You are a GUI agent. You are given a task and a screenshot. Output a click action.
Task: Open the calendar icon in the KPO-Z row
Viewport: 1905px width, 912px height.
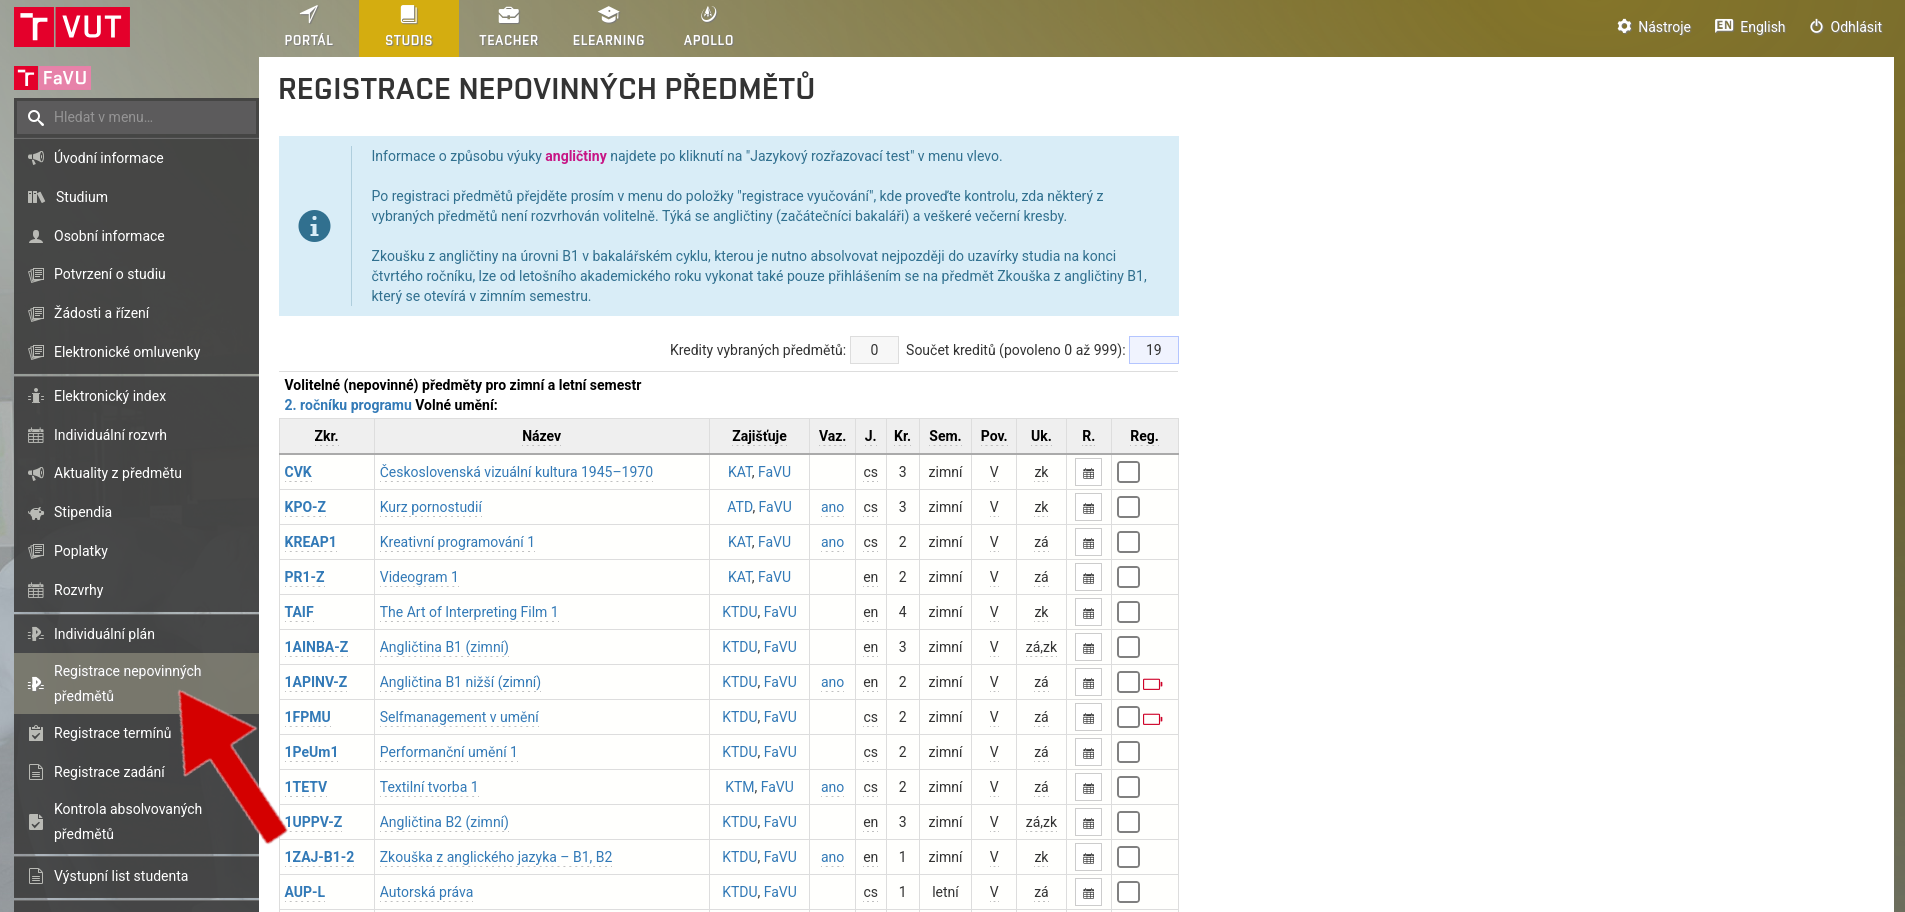(1088, 508)
